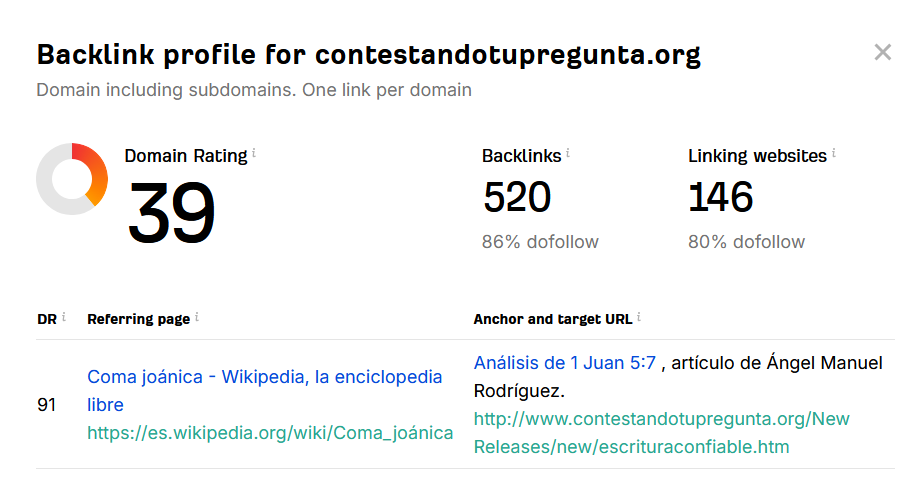The width and height of the screenshot is (904, 477).
Task: Open the Análisis de 1 Juan 5:7 anchor link
Action: 564,363
